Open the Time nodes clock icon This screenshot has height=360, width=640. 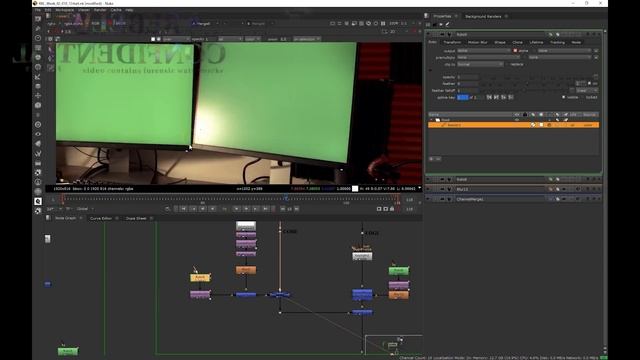38,38
